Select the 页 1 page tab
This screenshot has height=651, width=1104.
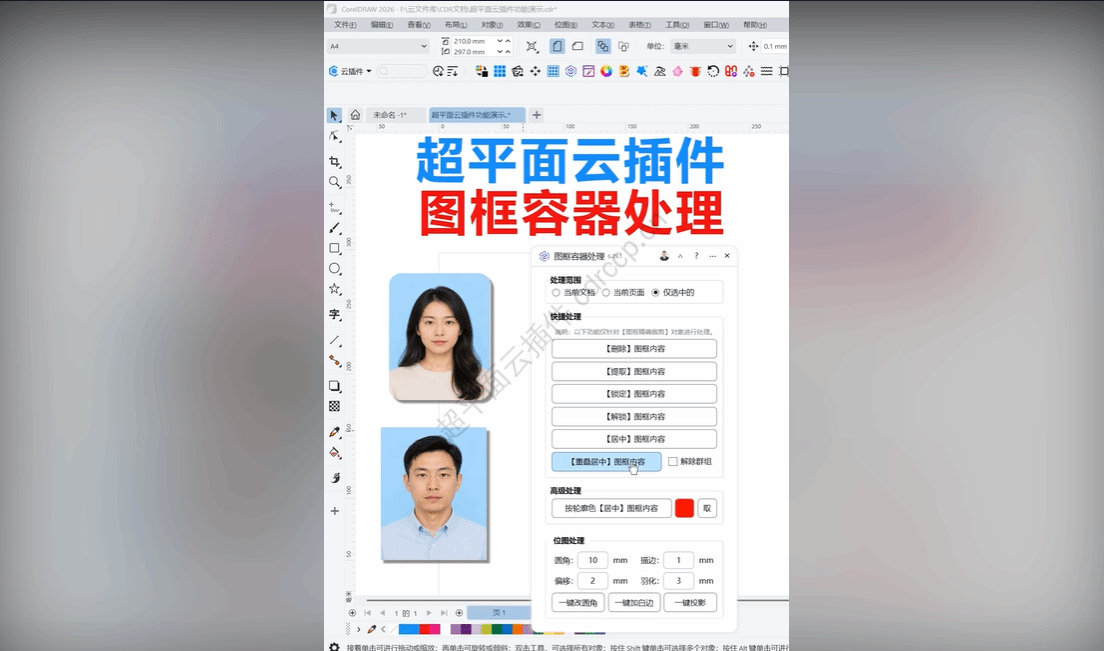point(499,612)
